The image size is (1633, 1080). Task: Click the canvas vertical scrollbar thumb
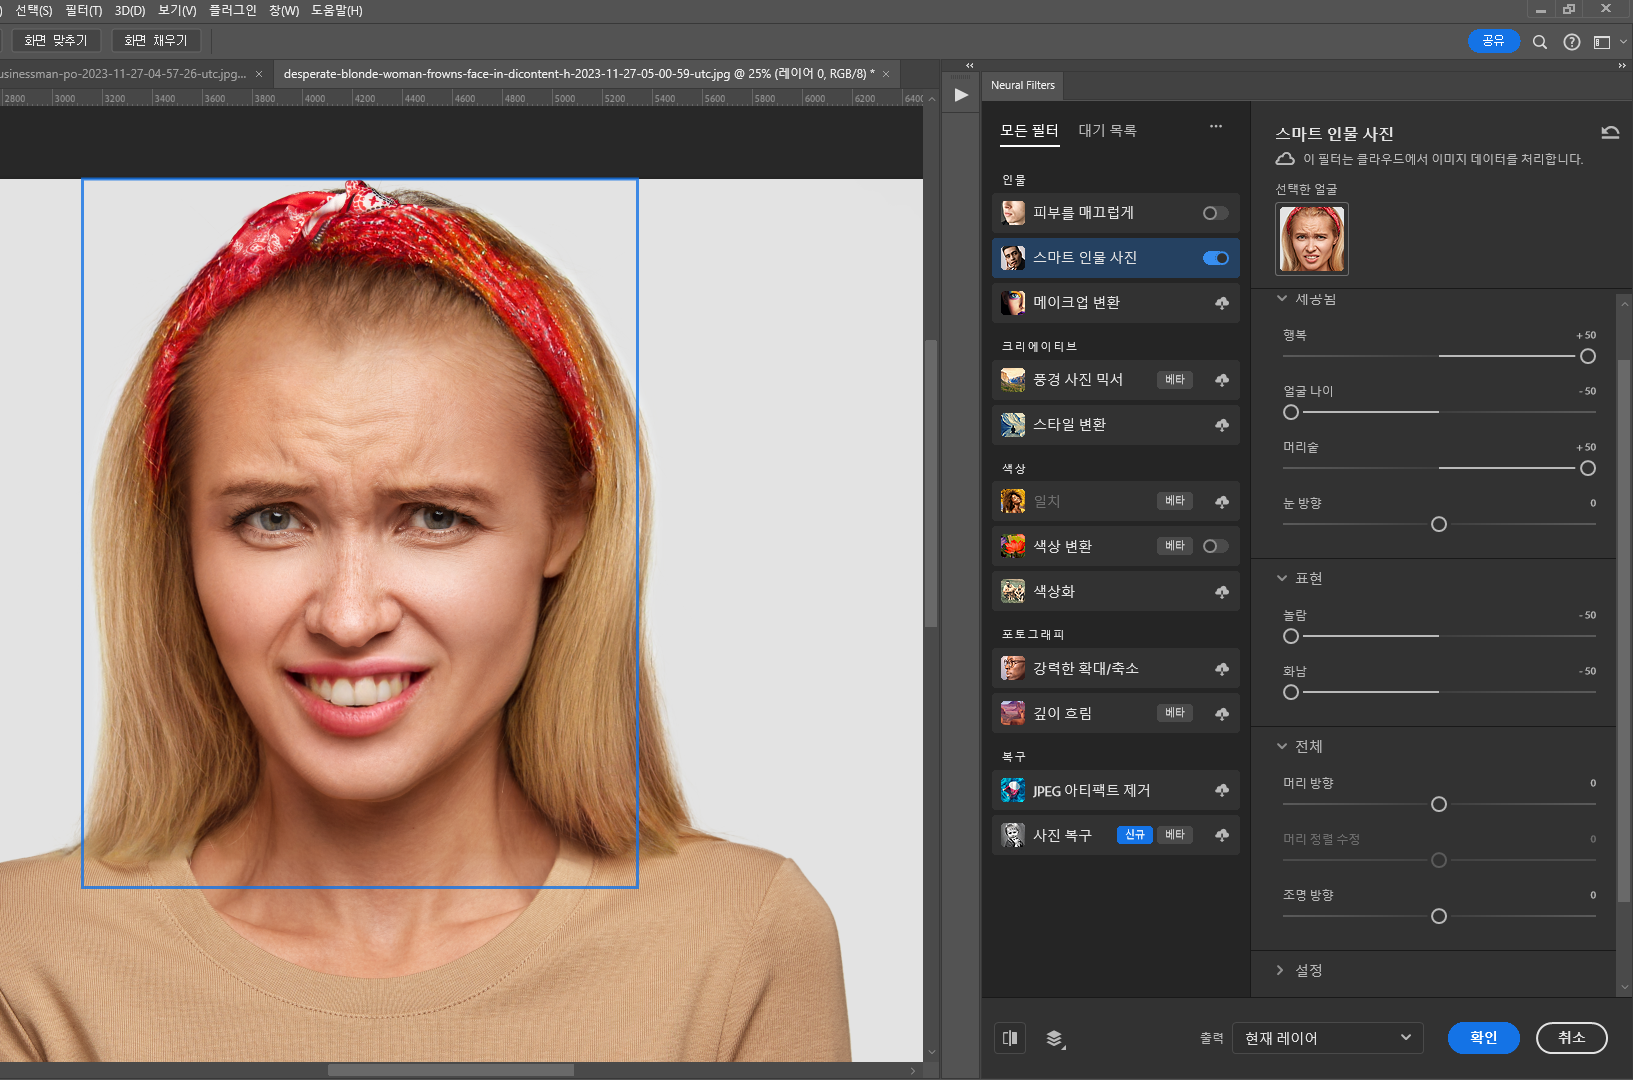[931, 483]
